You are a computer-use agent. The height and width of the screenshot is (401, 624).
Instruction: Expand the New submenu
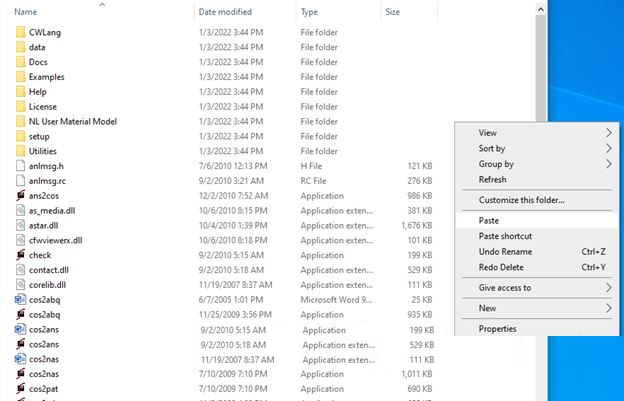(536, 308)
